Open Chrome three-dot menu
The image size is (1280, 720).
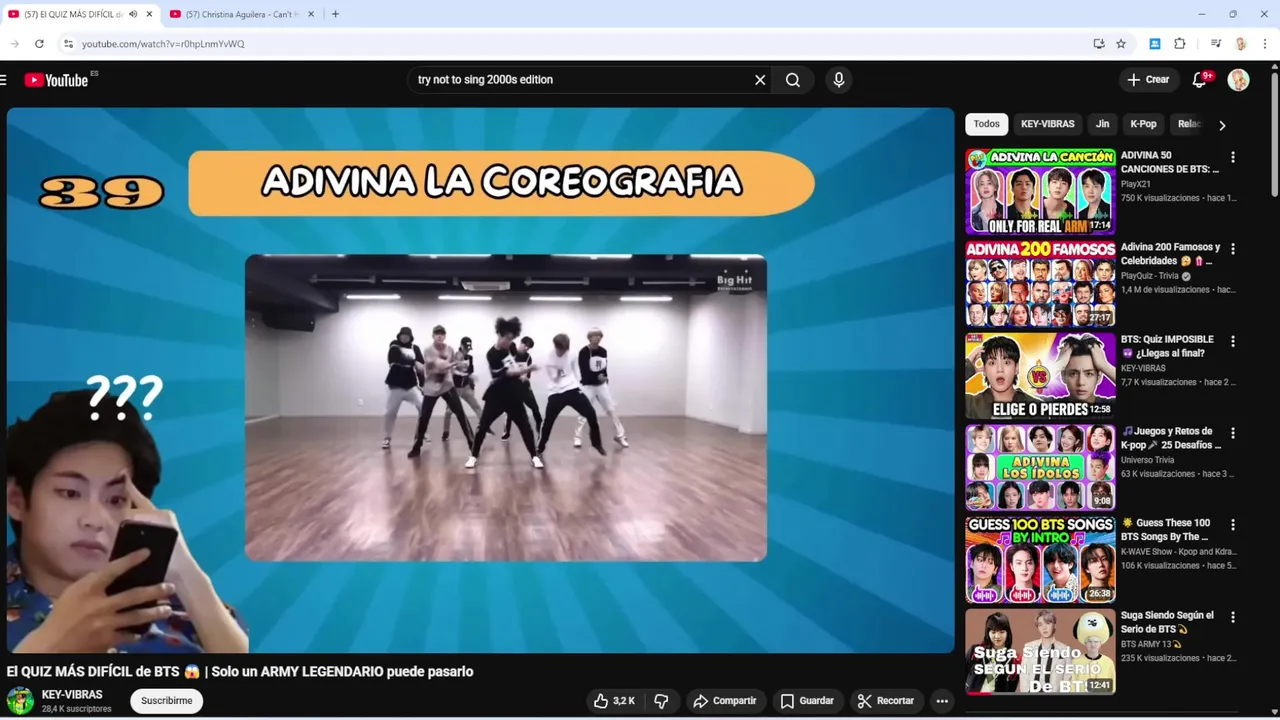1266,44
